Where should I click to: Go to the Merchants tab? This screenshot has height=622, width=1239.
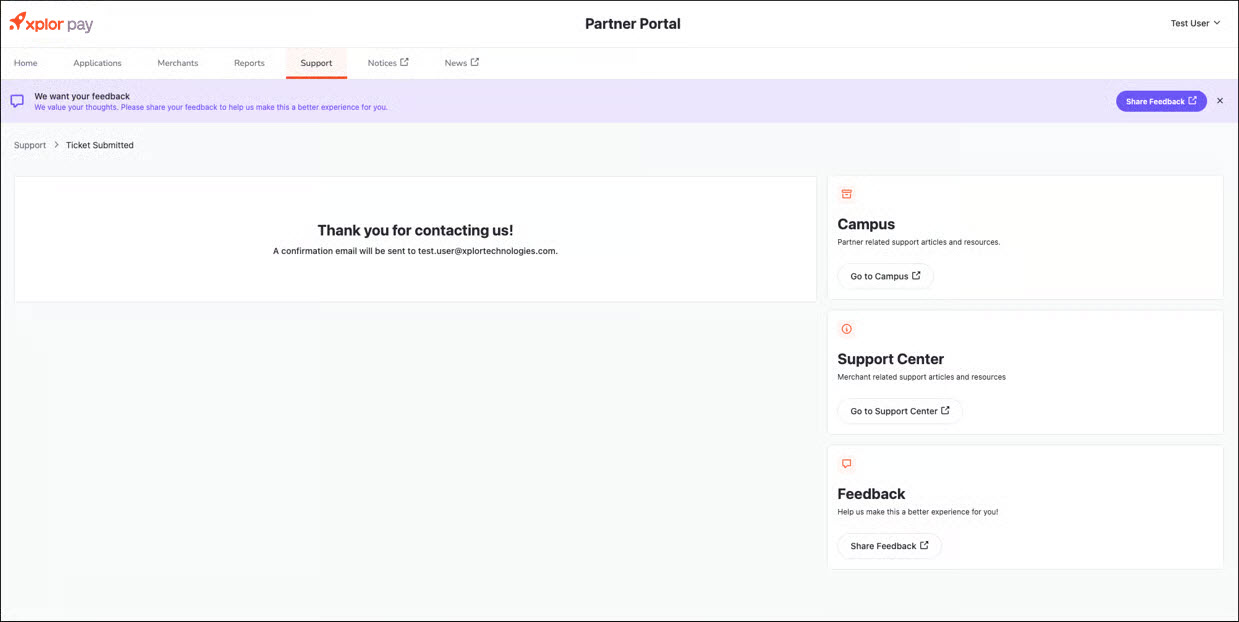[x=178, y=63]
